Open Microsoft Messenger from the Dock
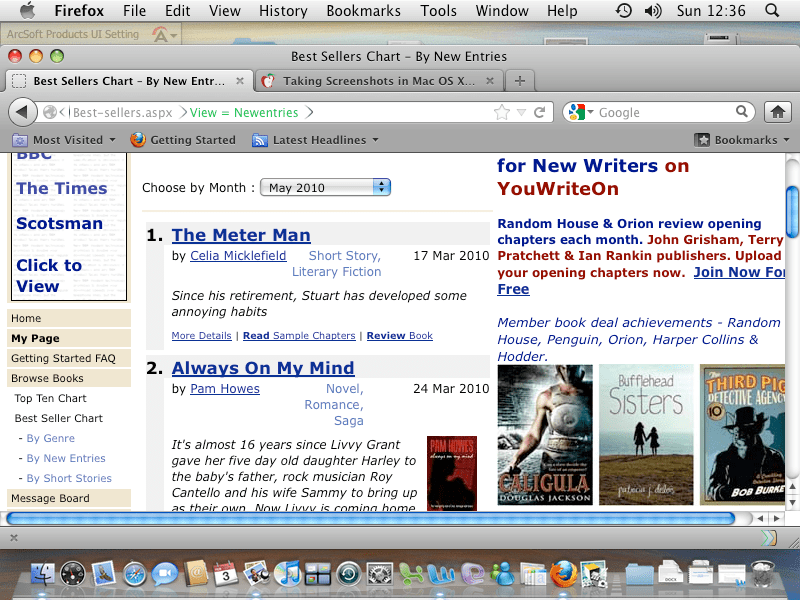Image resolution: width=800 pixels, height=600 pixels. tap(503, 573)
